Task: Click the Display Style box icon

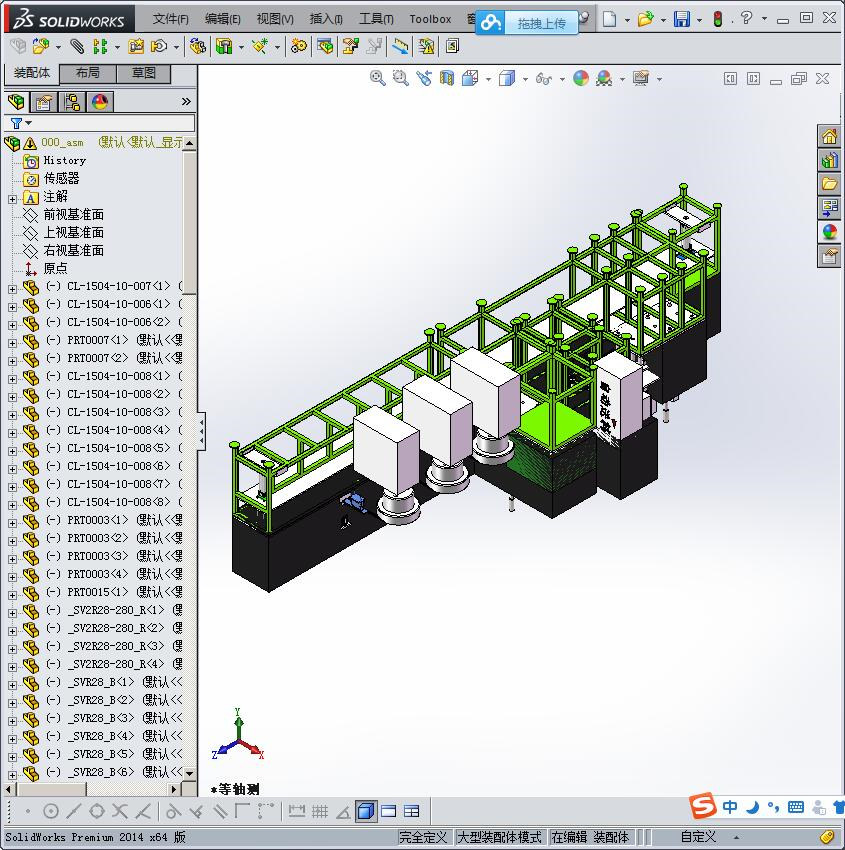Action: (507, 79)
